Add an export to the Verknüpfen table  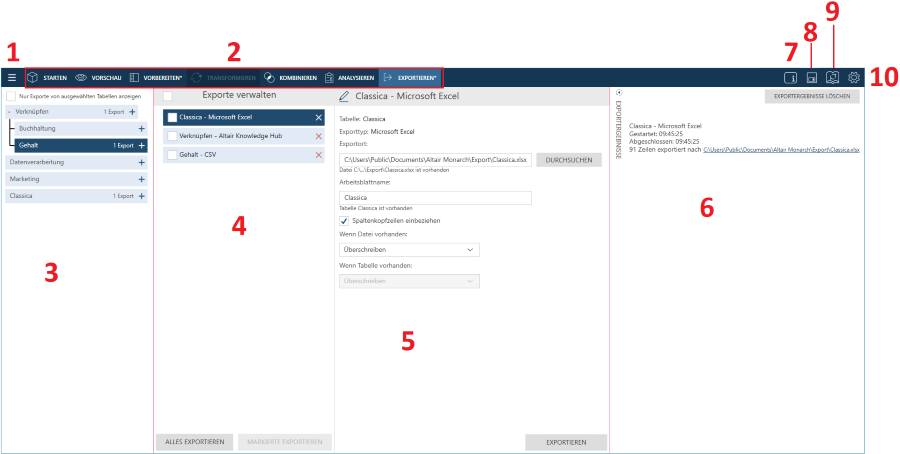(132, 112)
